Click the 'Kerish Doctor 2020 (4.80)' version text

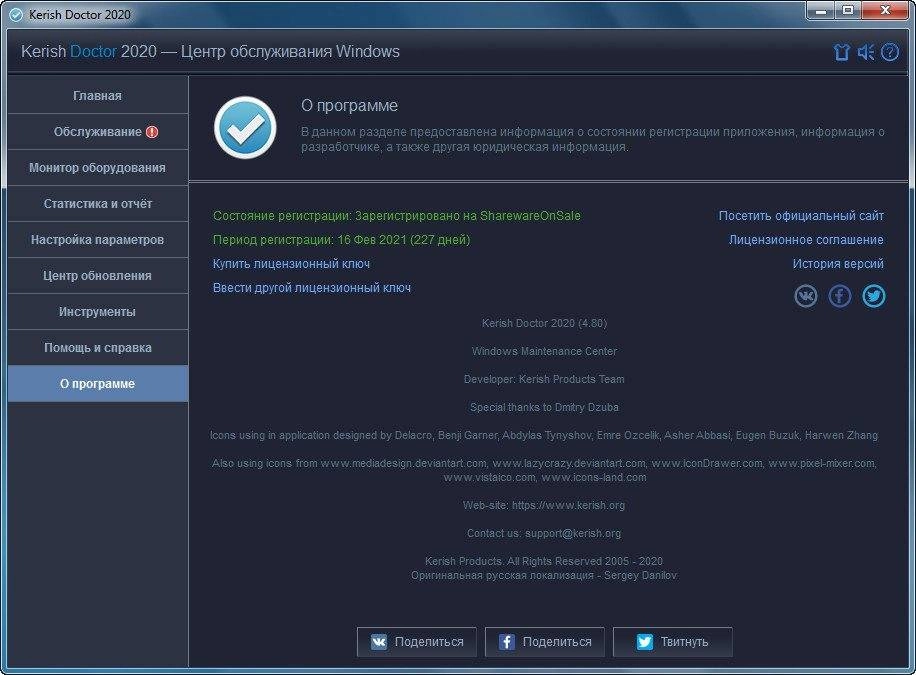coord(544,323)
